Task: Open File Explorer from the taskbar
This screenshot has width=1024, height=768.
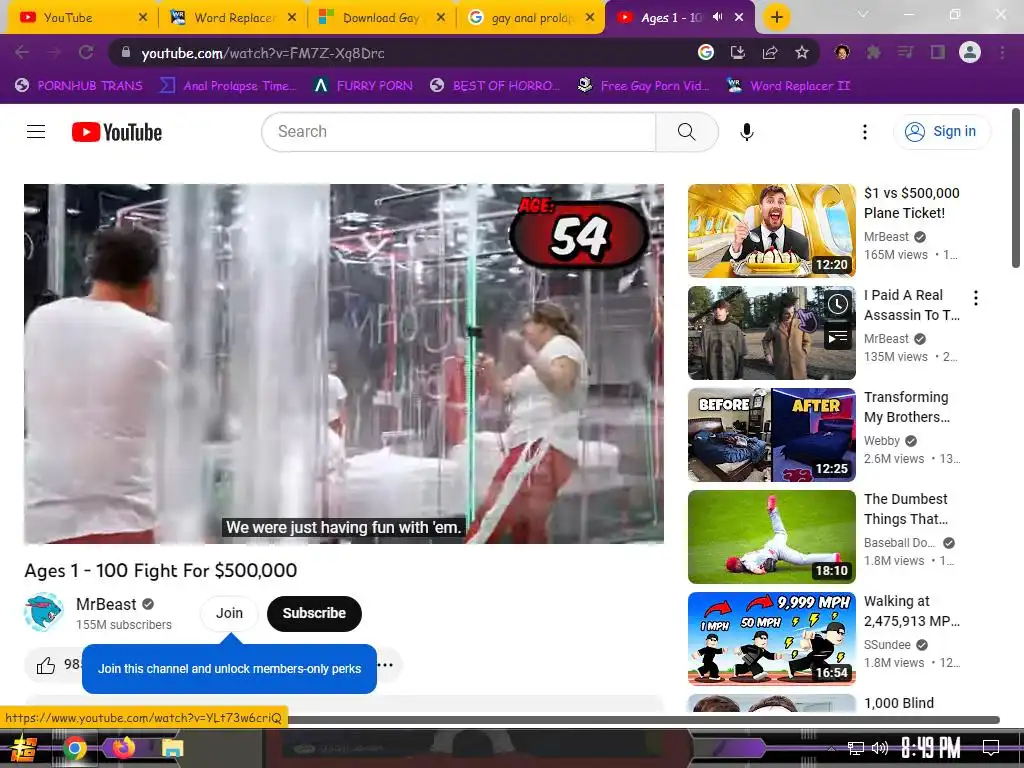Action: [172, 748]
